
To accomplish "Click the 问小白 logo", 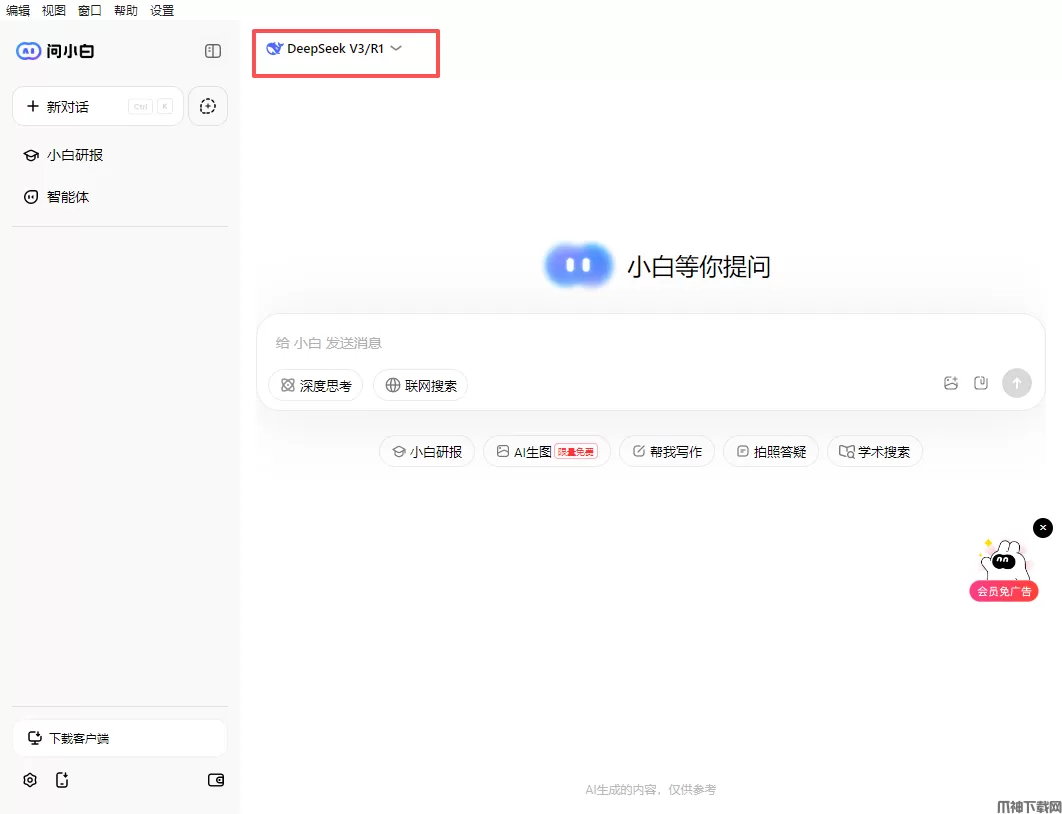I will [x=55, y=51].
